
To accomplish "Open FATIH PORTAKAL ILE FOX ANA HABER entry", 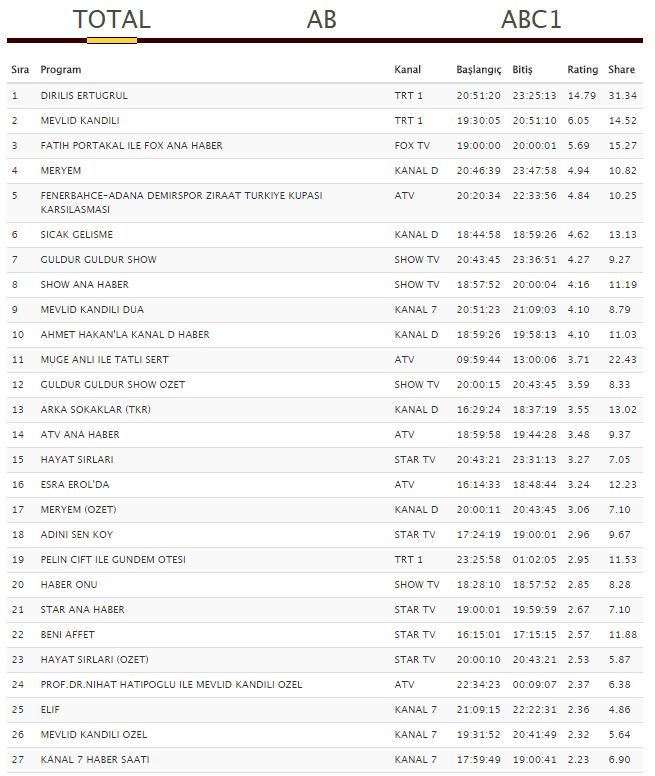I will (131, 146).
